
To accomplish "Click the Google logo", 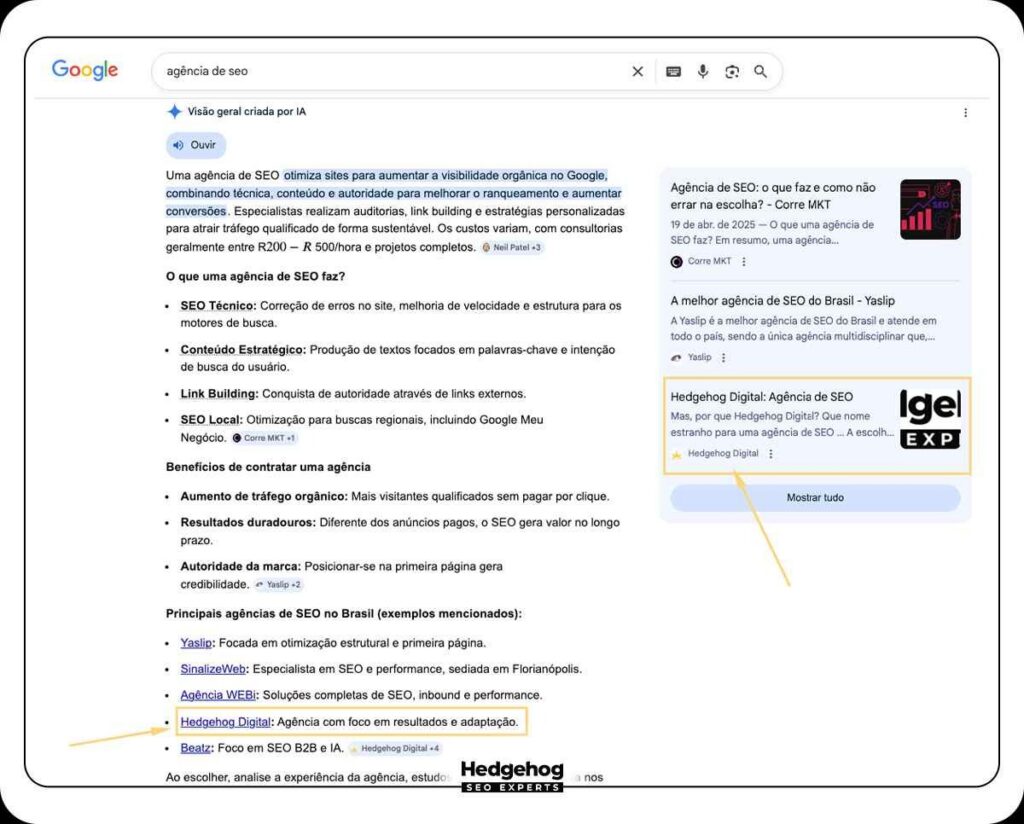I will pyautogui.click(x=85, y=70).
